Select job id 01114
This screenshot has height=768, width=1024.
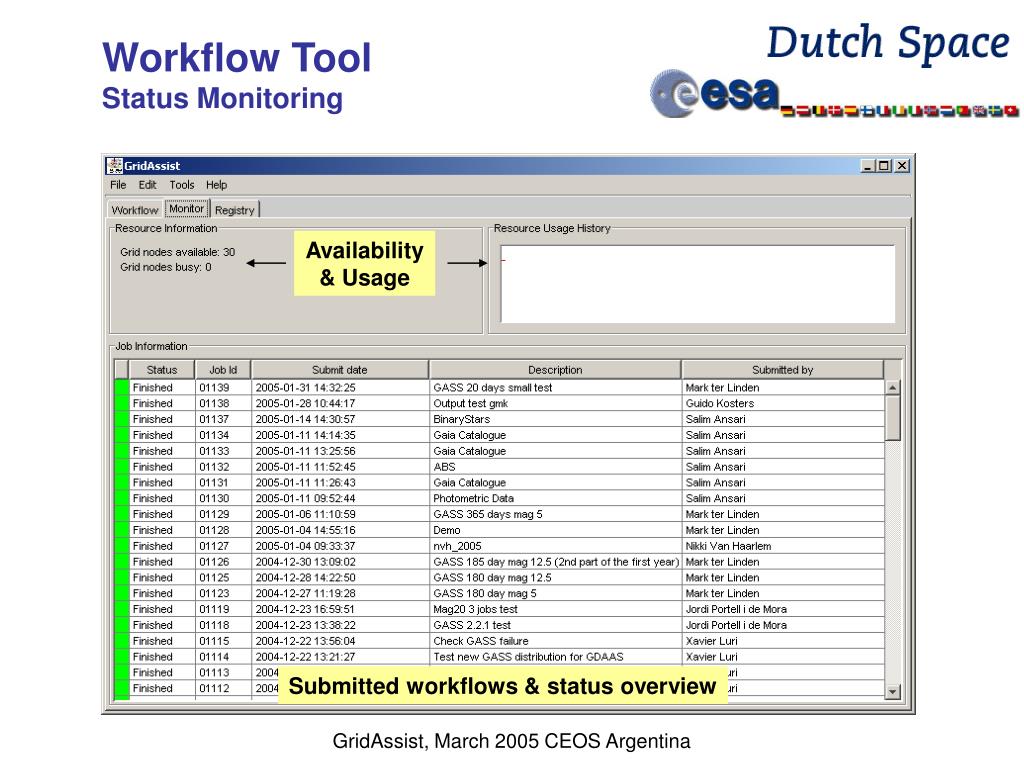click(223, 656)
